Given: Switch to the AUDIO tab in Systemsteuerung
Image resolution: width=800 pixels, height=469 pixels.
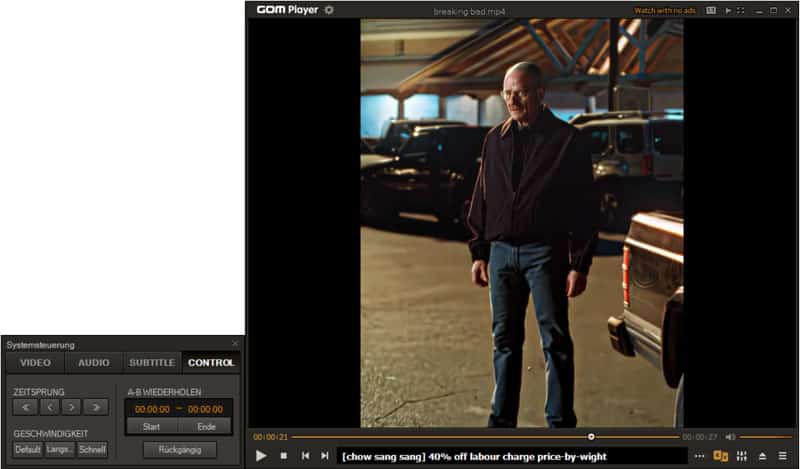Looking at the screenshot, I should pyautogui.click(x=94, y=362).
